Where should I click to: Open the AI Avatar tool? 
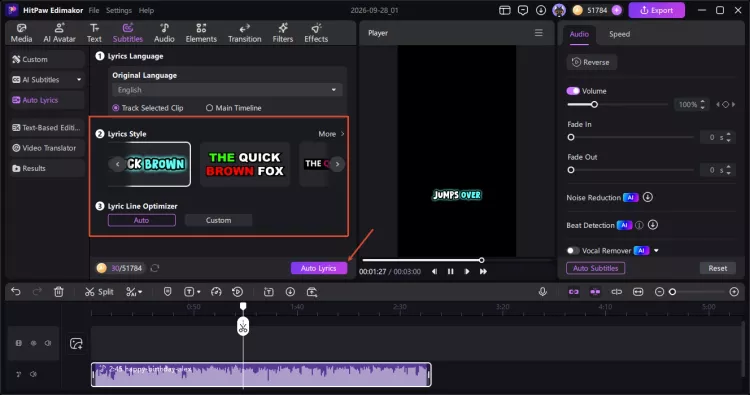(59, 33)
